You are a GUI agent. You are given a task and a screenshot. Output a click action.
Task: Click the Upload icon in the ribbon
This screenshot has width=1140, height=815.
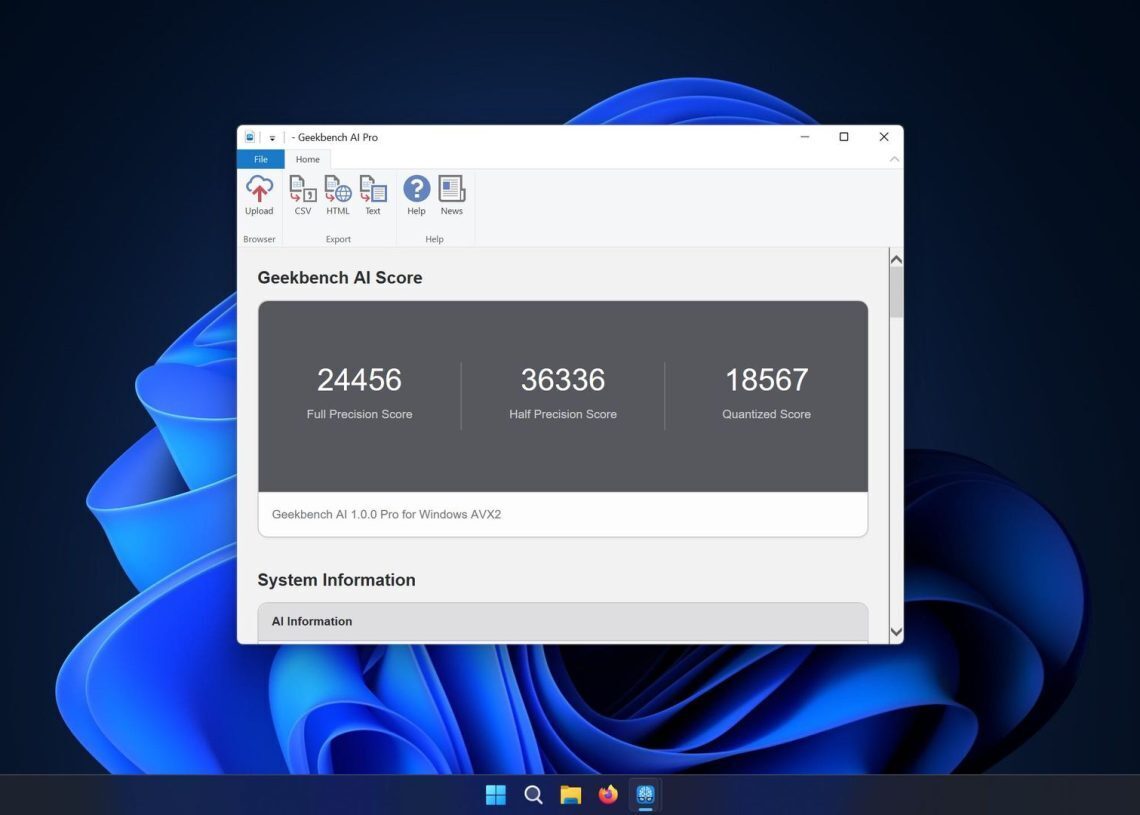tap(259, 195)
